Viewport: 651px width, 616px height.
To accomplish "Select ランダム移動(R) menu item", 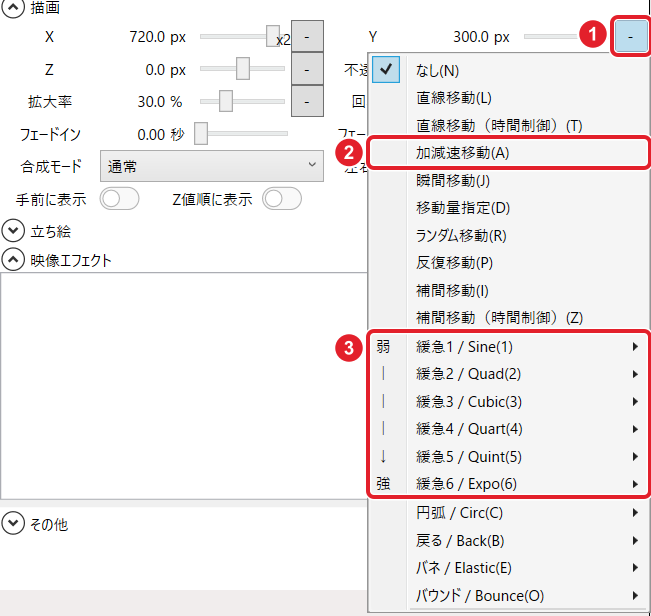I will [x=509, y=235].
